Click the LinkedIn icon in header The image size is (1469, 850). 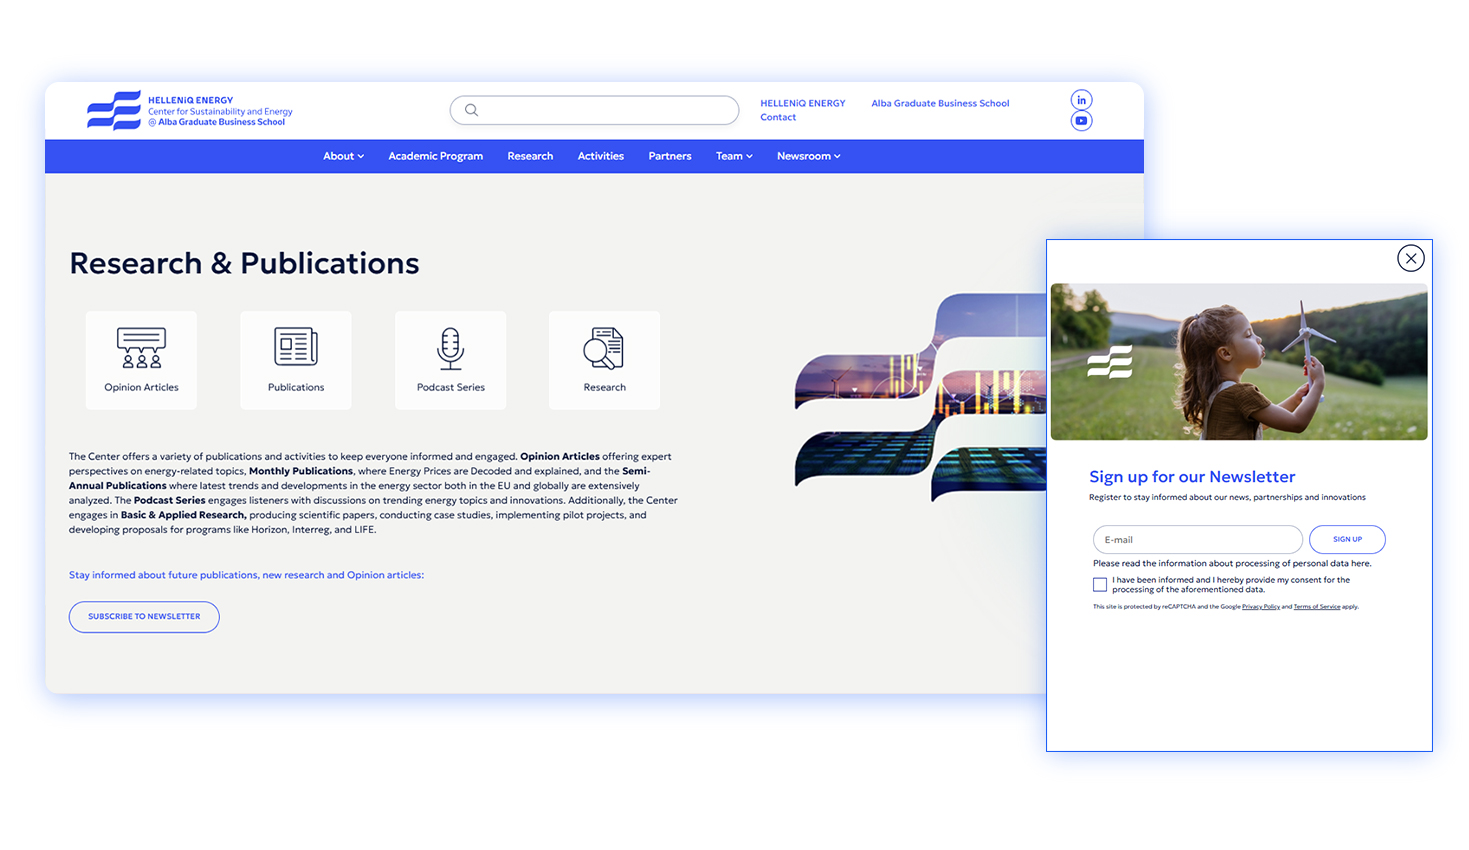[x=1081, y=100]
